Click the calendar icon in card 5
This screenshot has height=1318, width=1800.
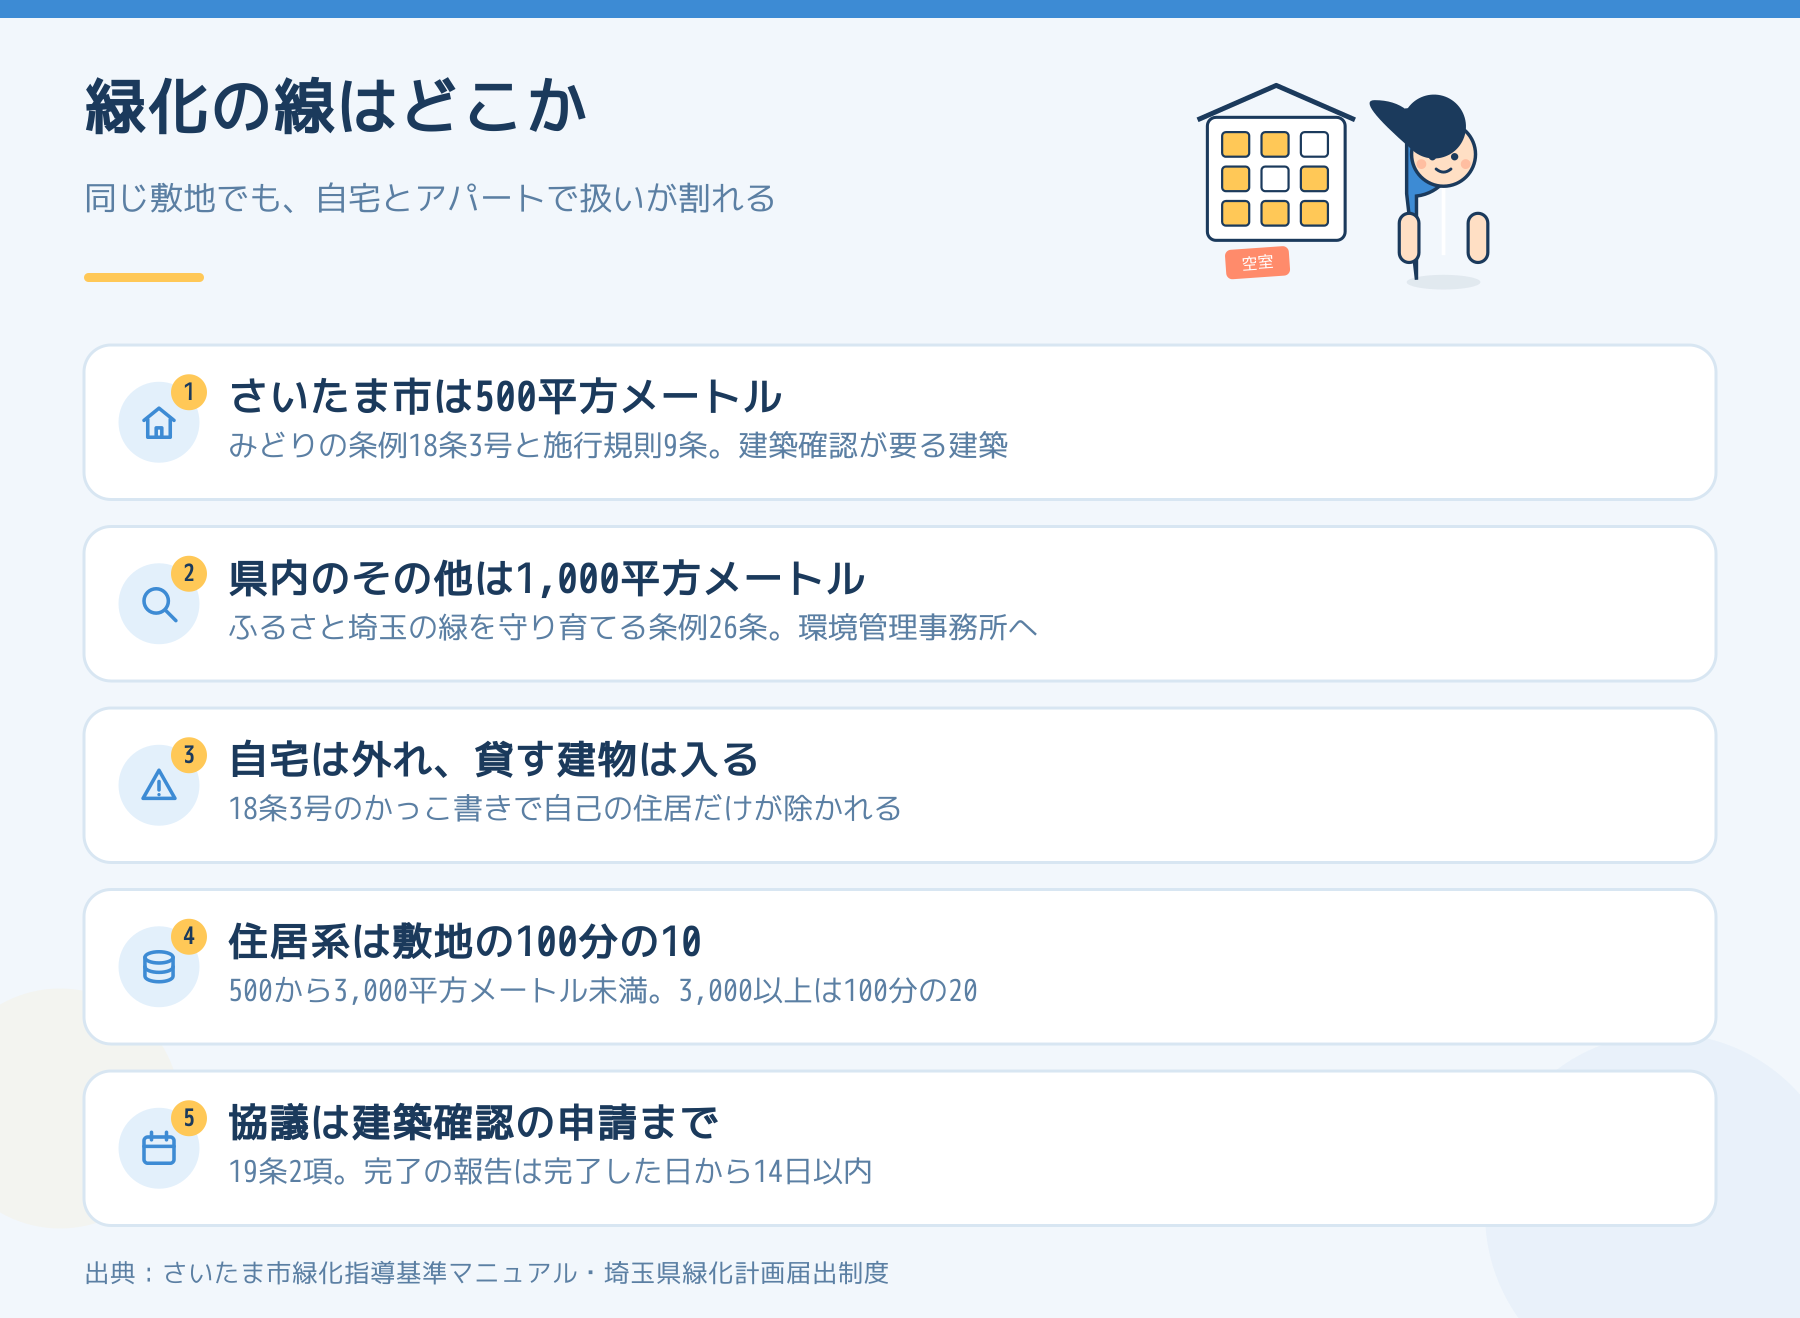pyautogui.click(x=159, y=1148)
